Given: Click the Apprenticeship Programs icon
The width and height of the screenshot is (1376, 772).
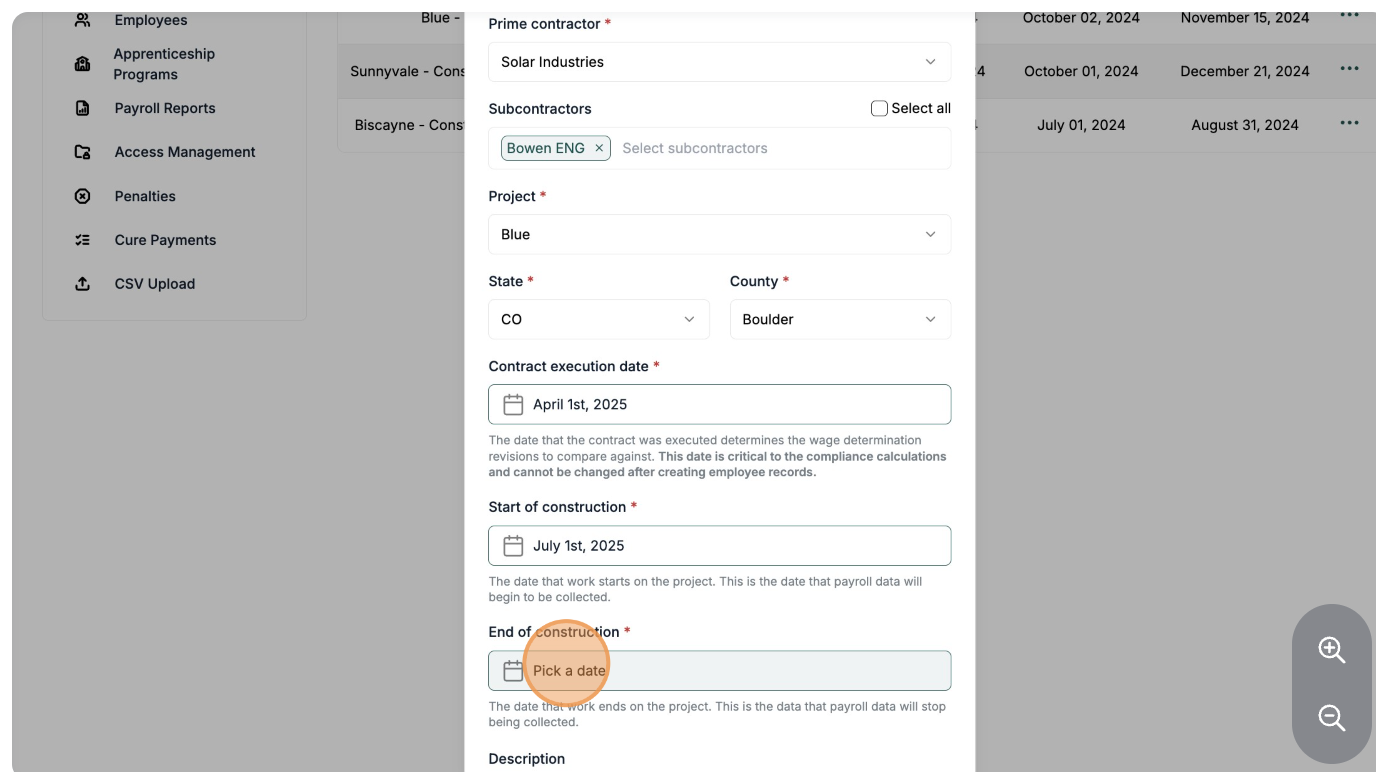Looking at the screenshot, I should tap(83, 64).
